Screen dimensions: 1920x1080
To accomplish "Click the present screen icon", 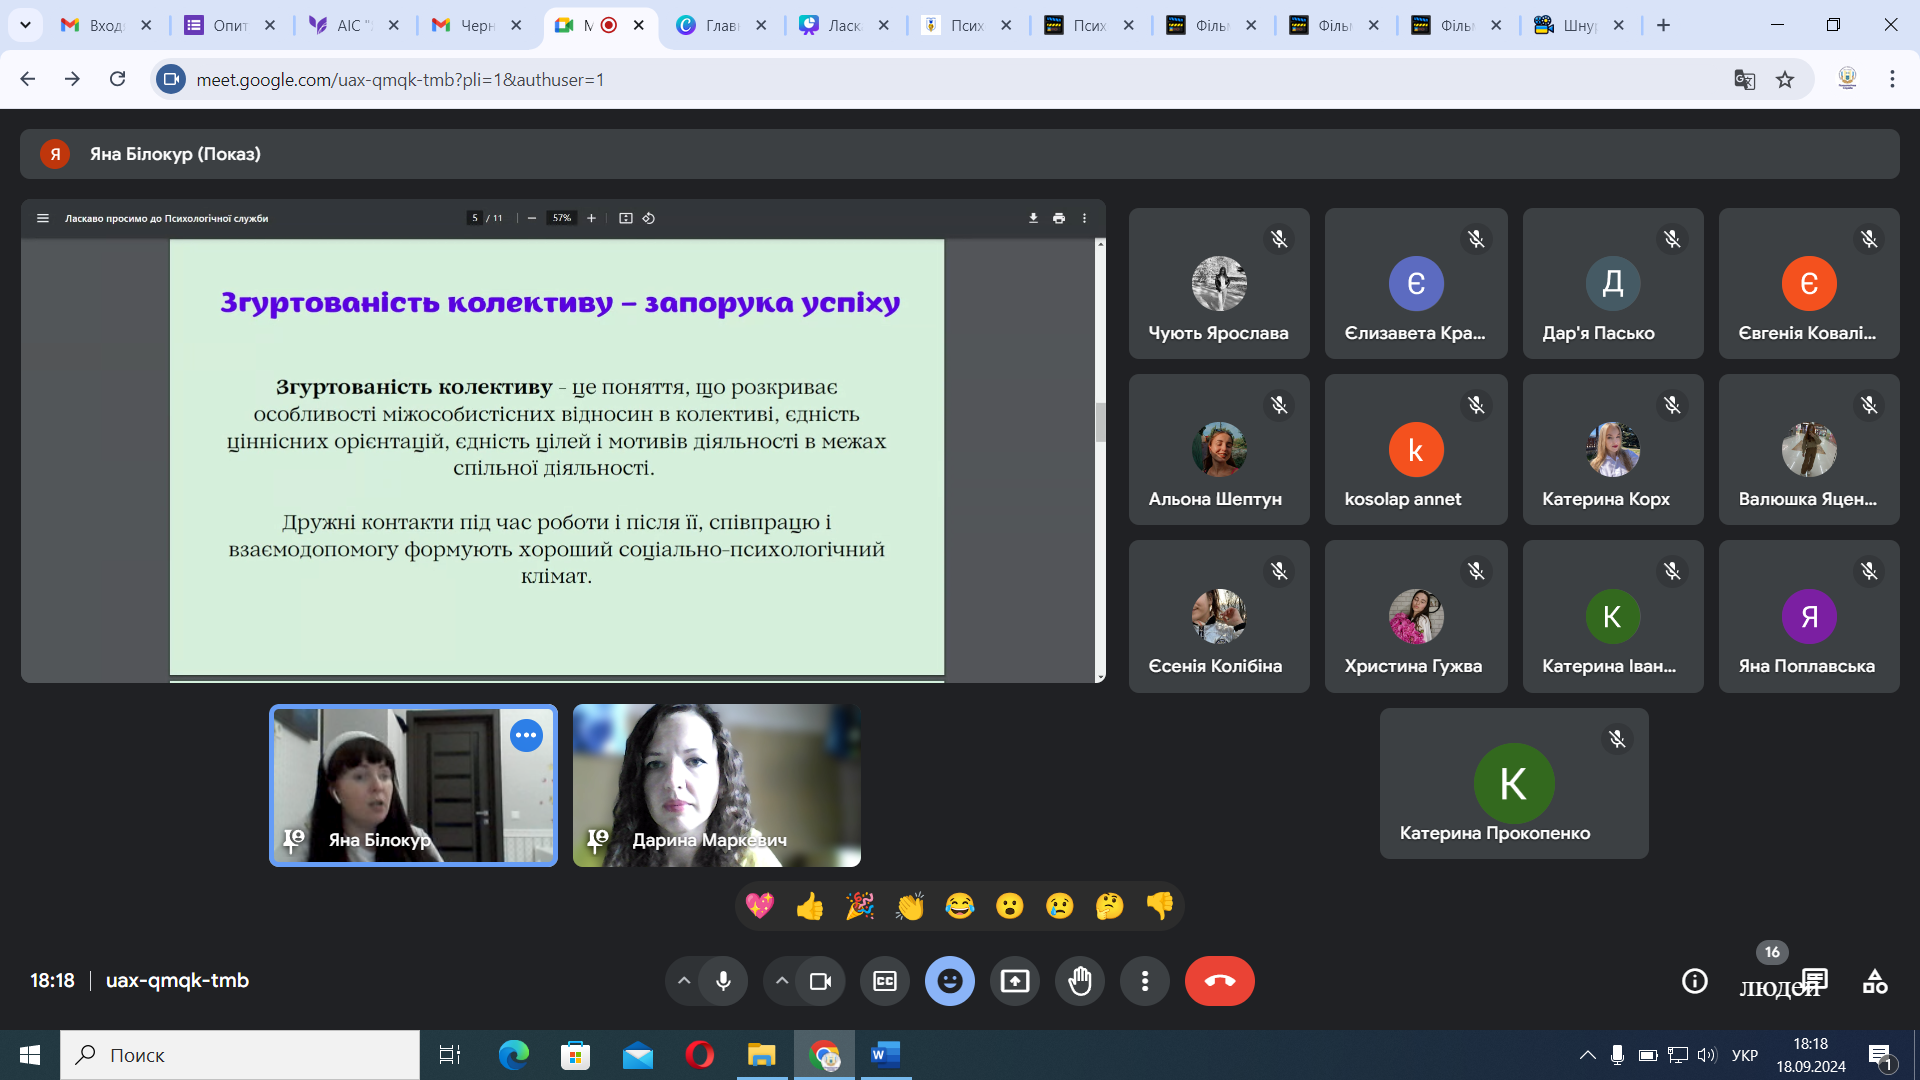I will point(1014,981).
